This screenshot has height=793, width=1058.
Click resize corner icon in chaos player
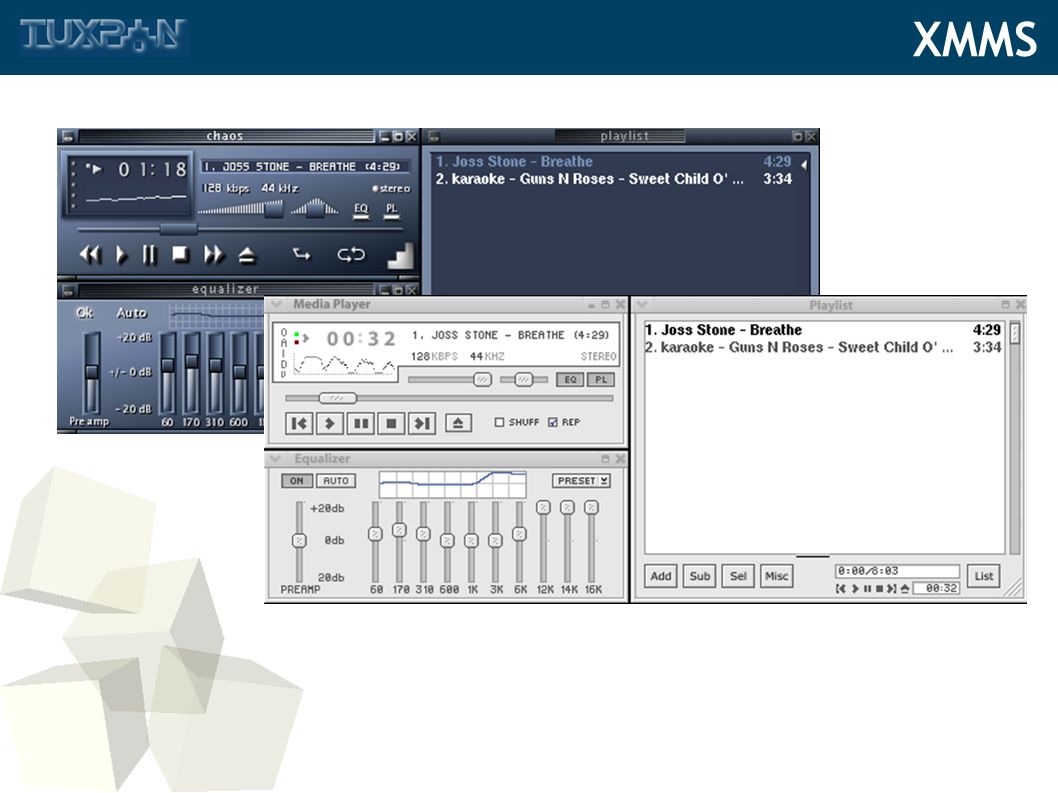pos(400,256)
